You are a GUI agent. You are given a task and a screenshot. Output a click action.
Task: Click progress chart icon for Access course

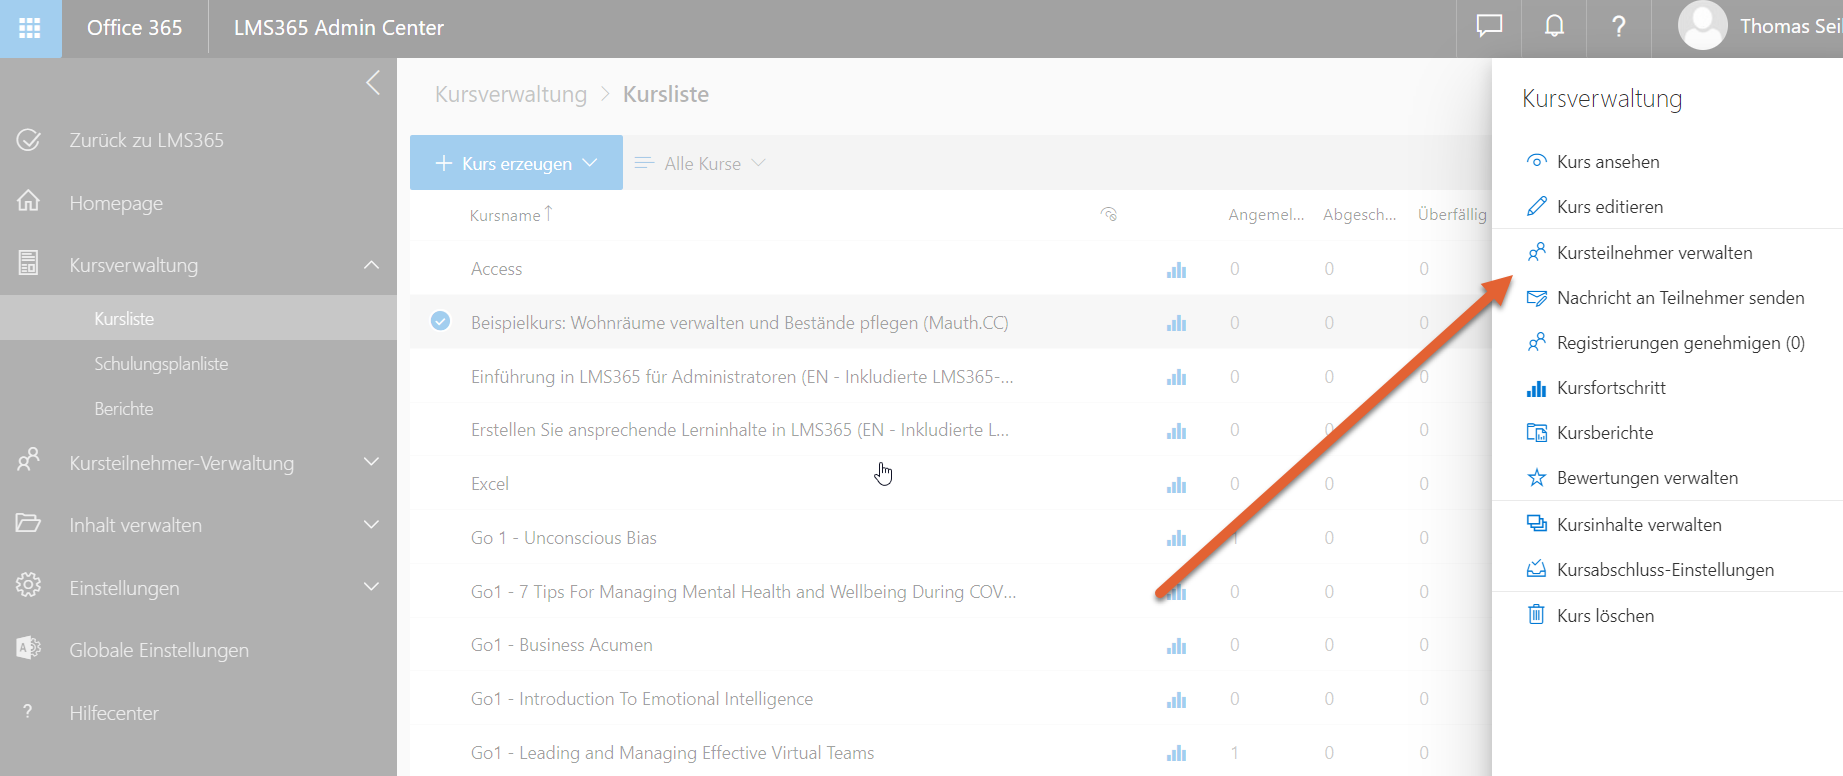[x=1176, y=270]
